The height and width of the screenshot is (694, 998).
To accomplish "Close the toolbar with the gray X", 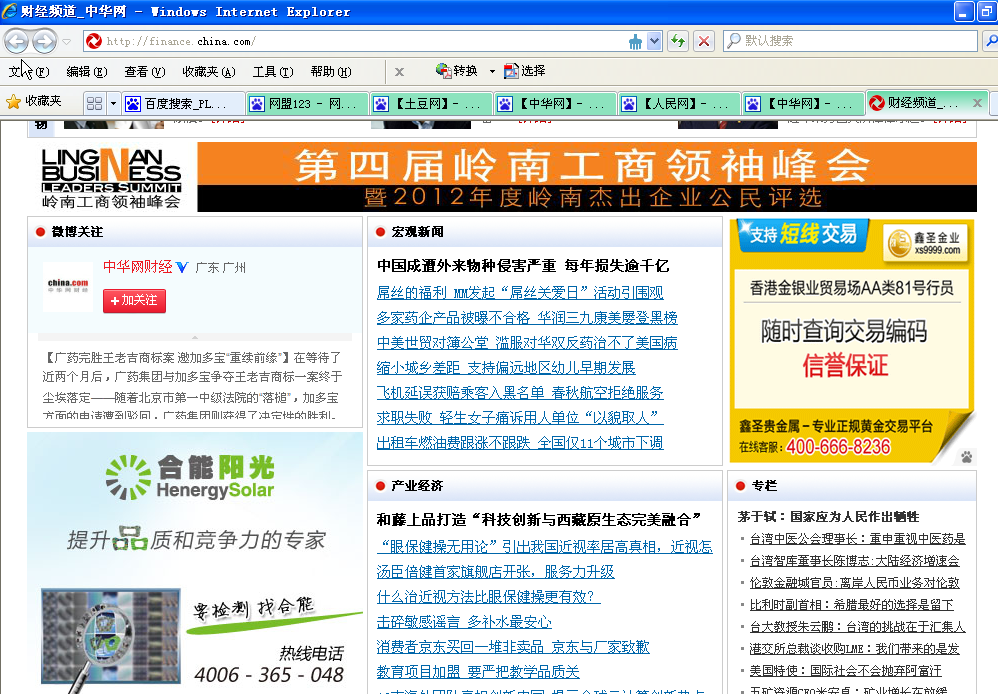I will click(399, 72).
